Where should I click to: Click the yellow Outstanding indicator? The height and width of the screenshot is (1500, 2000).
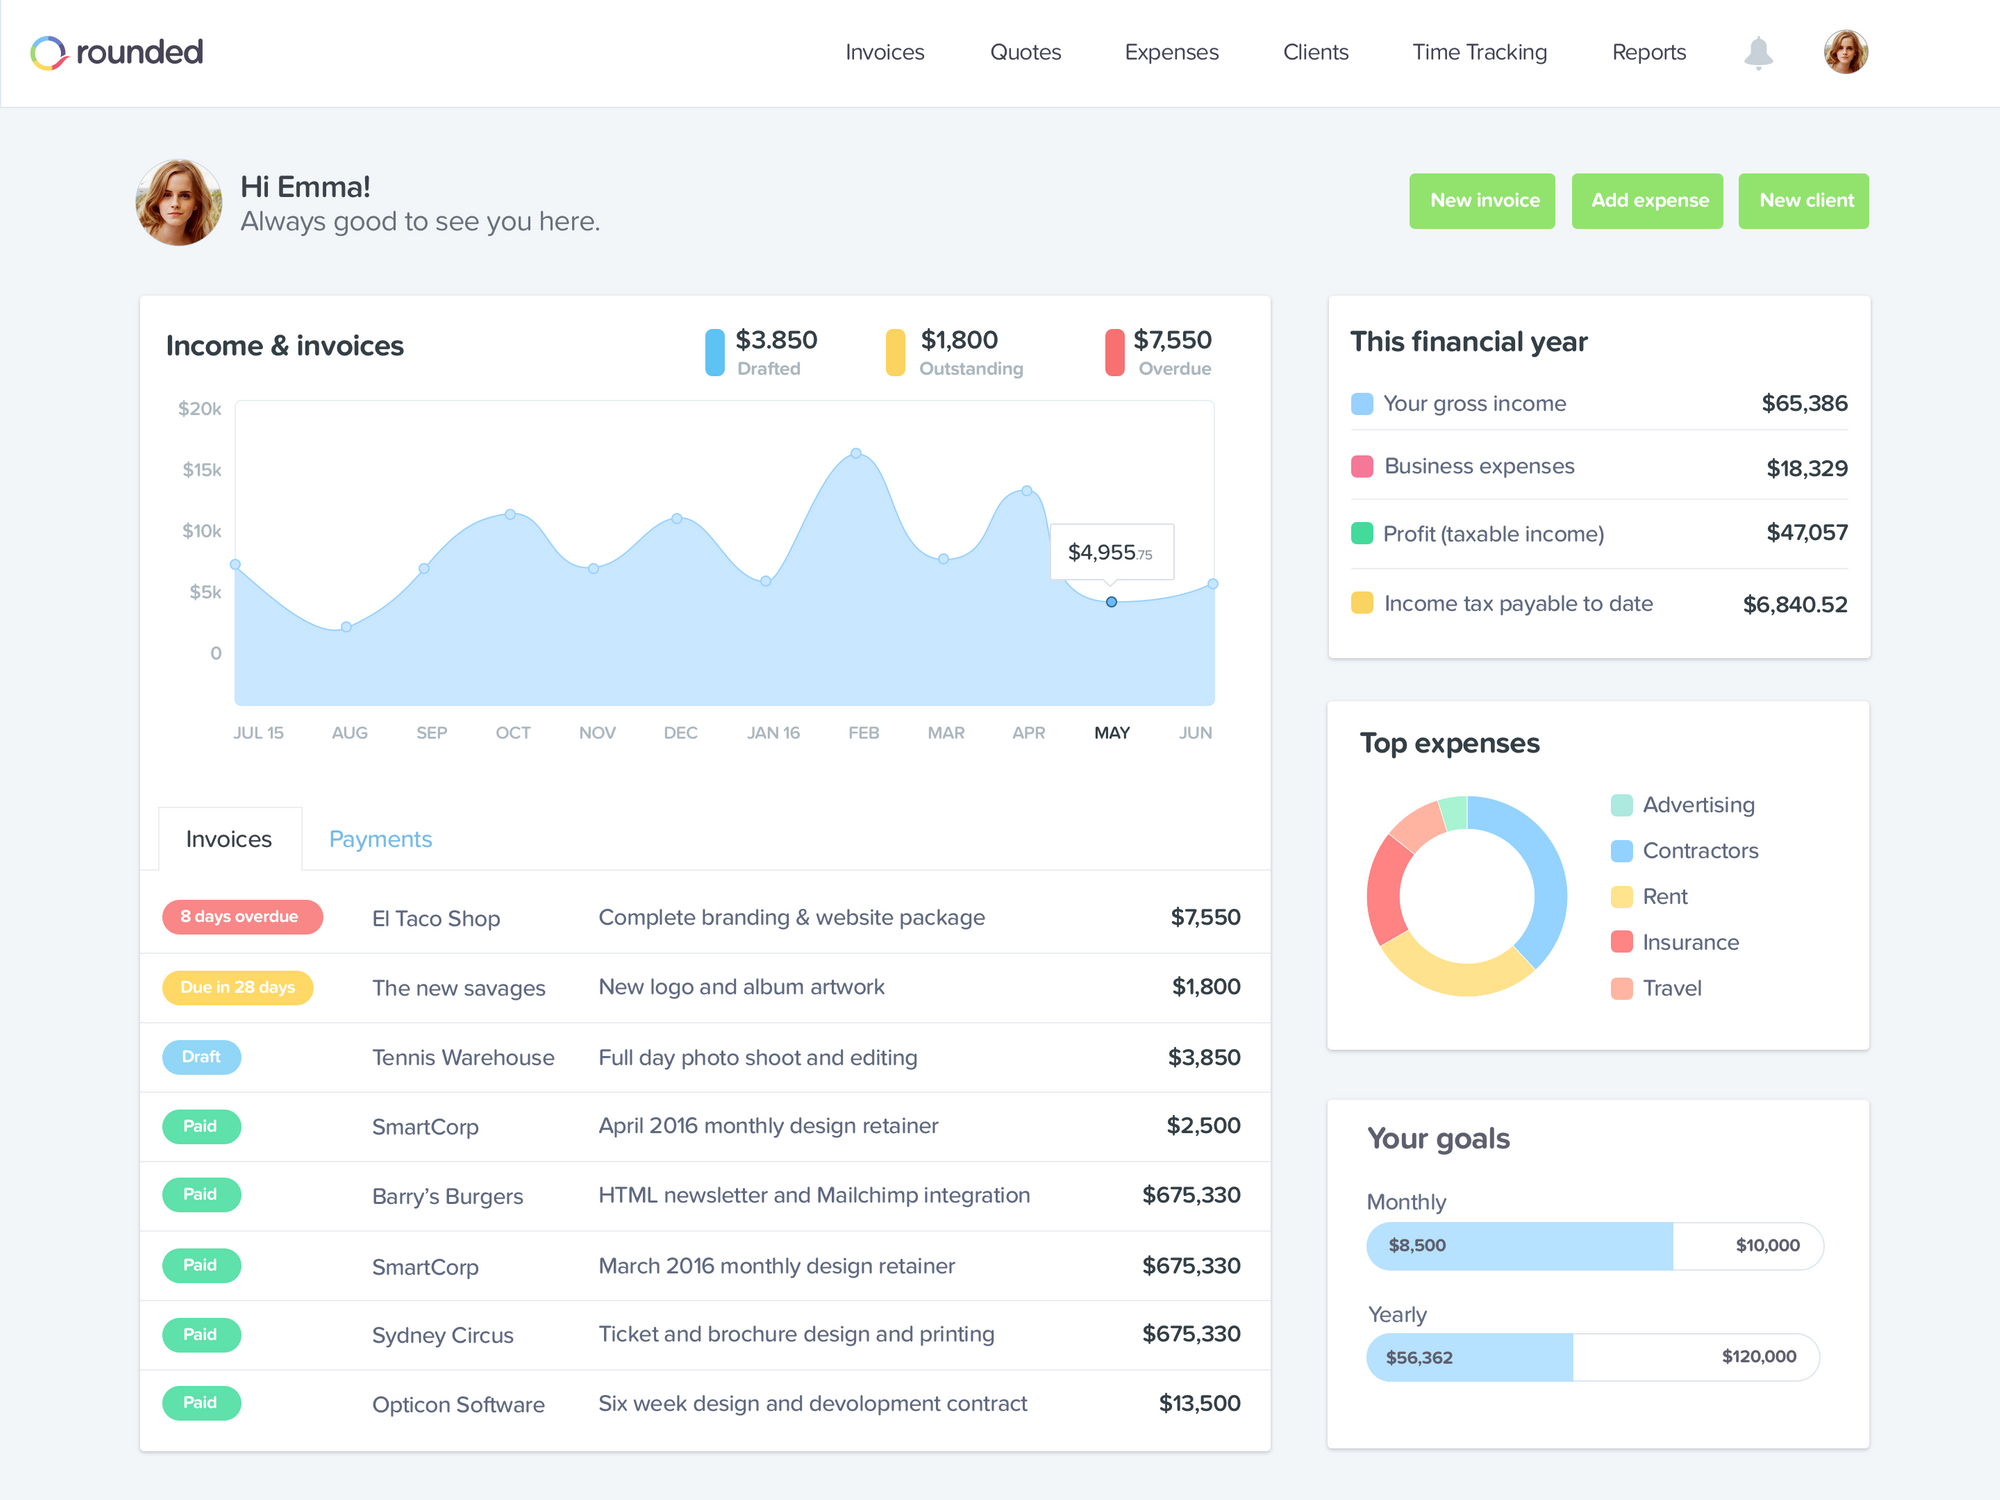pyautogui.click(x=895, y=352)
